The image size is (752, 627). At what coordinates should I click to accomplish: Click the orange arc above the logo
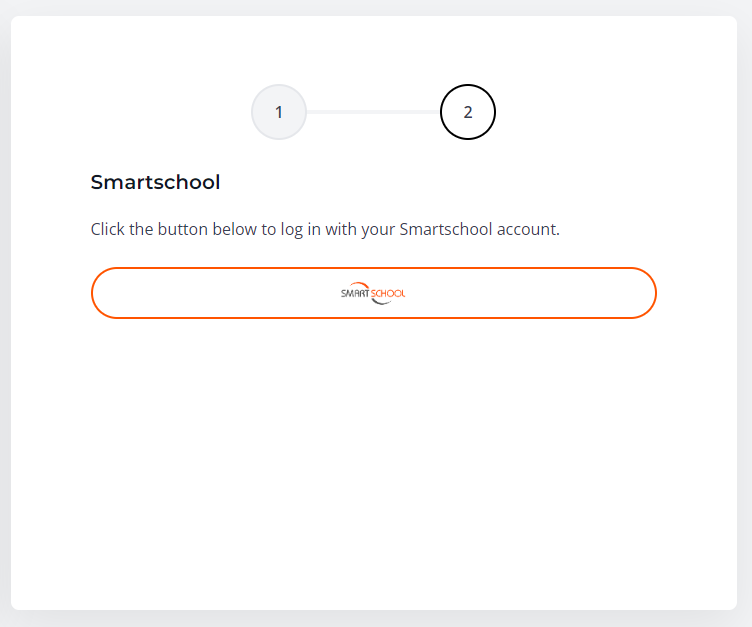click(359, 284)
